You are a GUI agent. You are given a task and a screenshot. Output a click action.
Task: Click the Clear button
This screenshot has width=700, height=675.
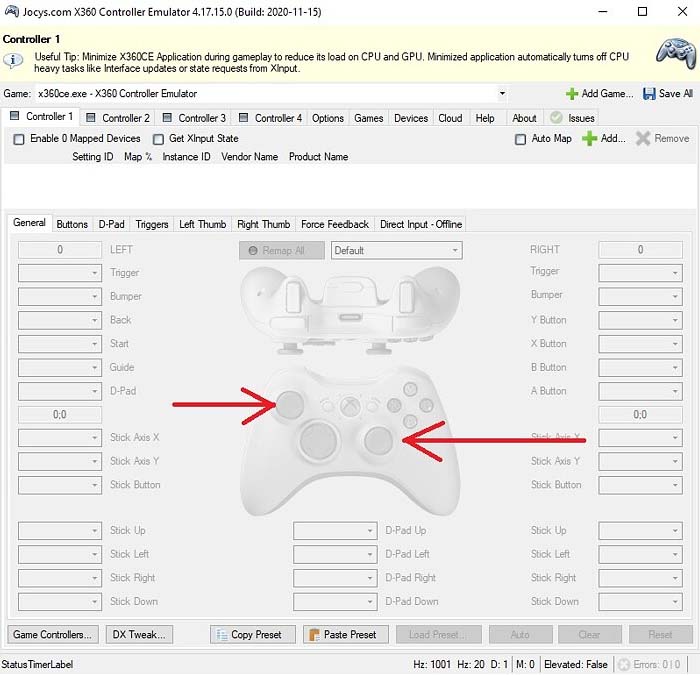coord(589,634)
